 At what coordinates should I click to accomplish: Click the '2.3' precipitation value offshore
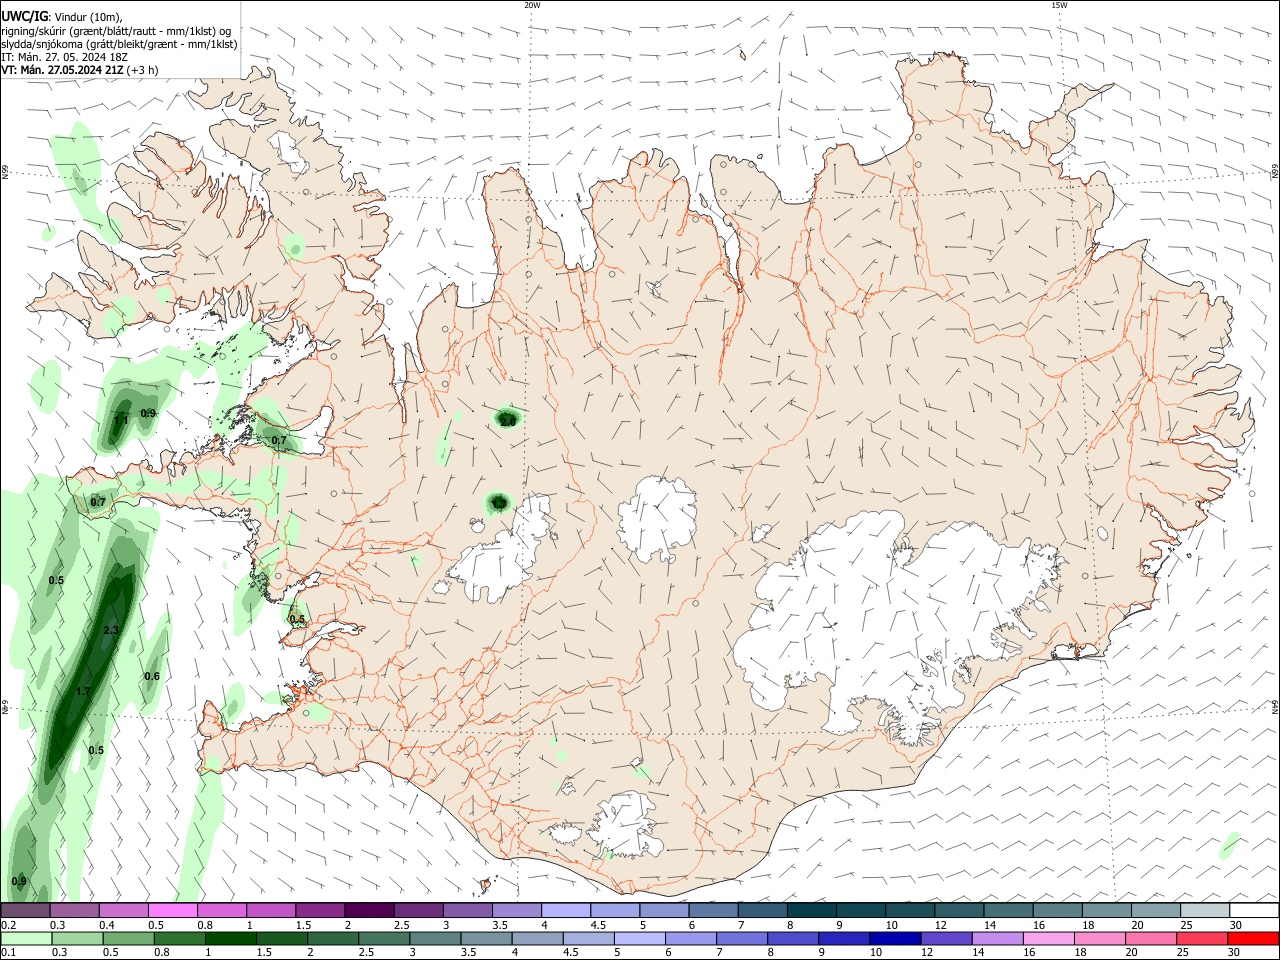click(x=111, y=630)
